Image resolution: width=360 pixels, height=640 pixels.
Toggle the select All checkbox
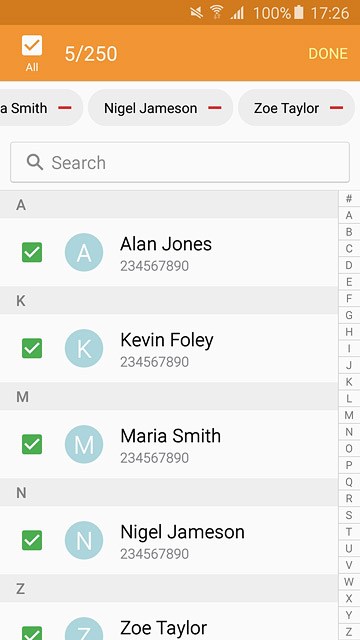pos(32,46)
